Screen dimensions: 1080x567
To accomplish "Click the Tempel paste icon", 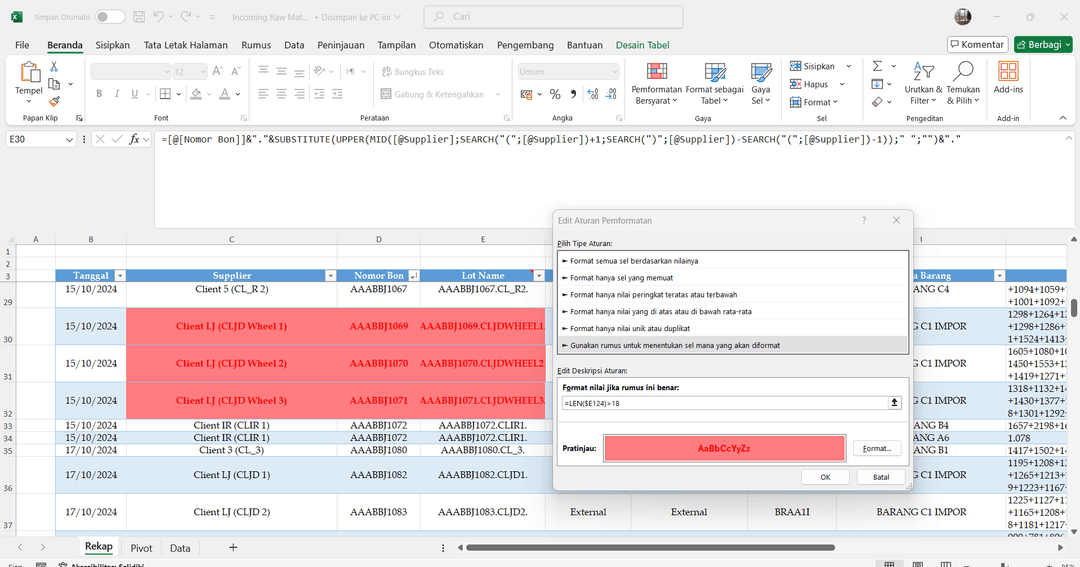I will [29, 72].
